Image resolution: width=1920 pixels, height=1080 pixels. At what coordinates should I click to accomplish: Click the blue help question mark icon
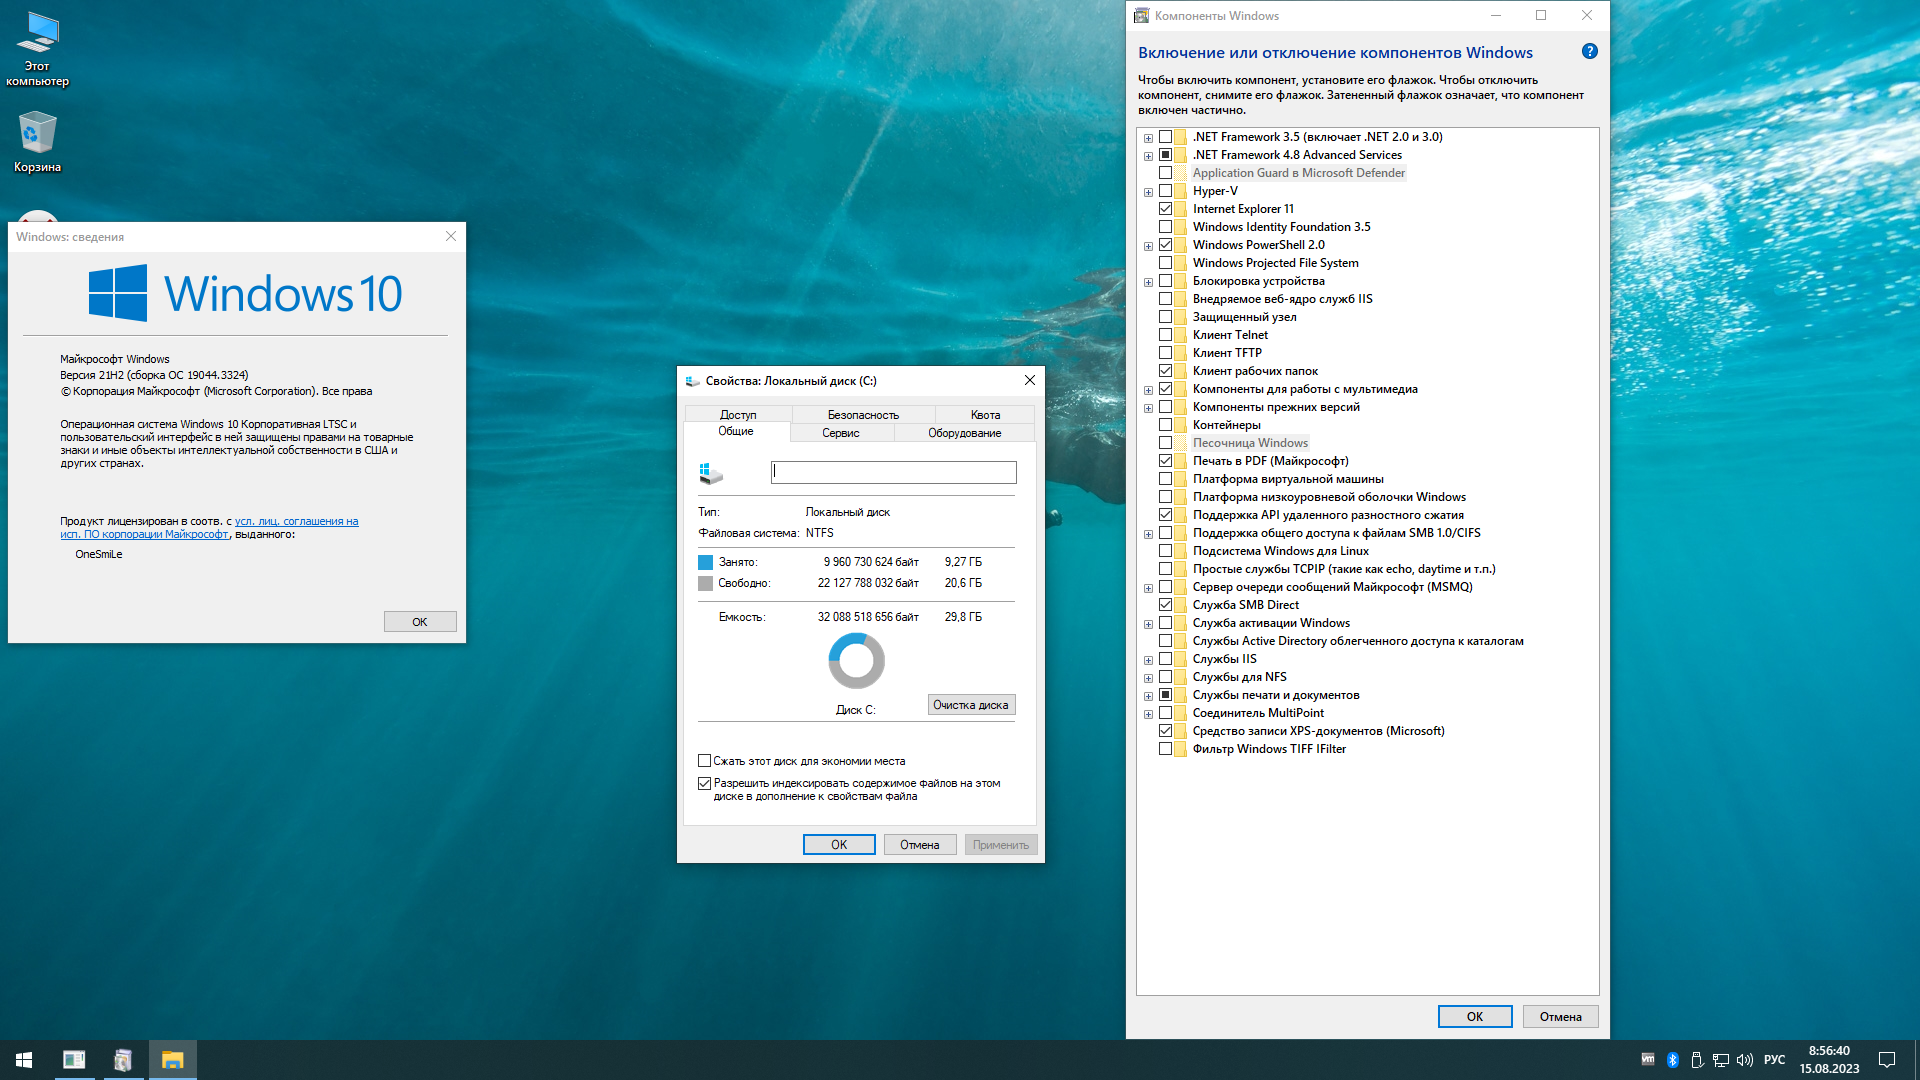click(1589, 52)
